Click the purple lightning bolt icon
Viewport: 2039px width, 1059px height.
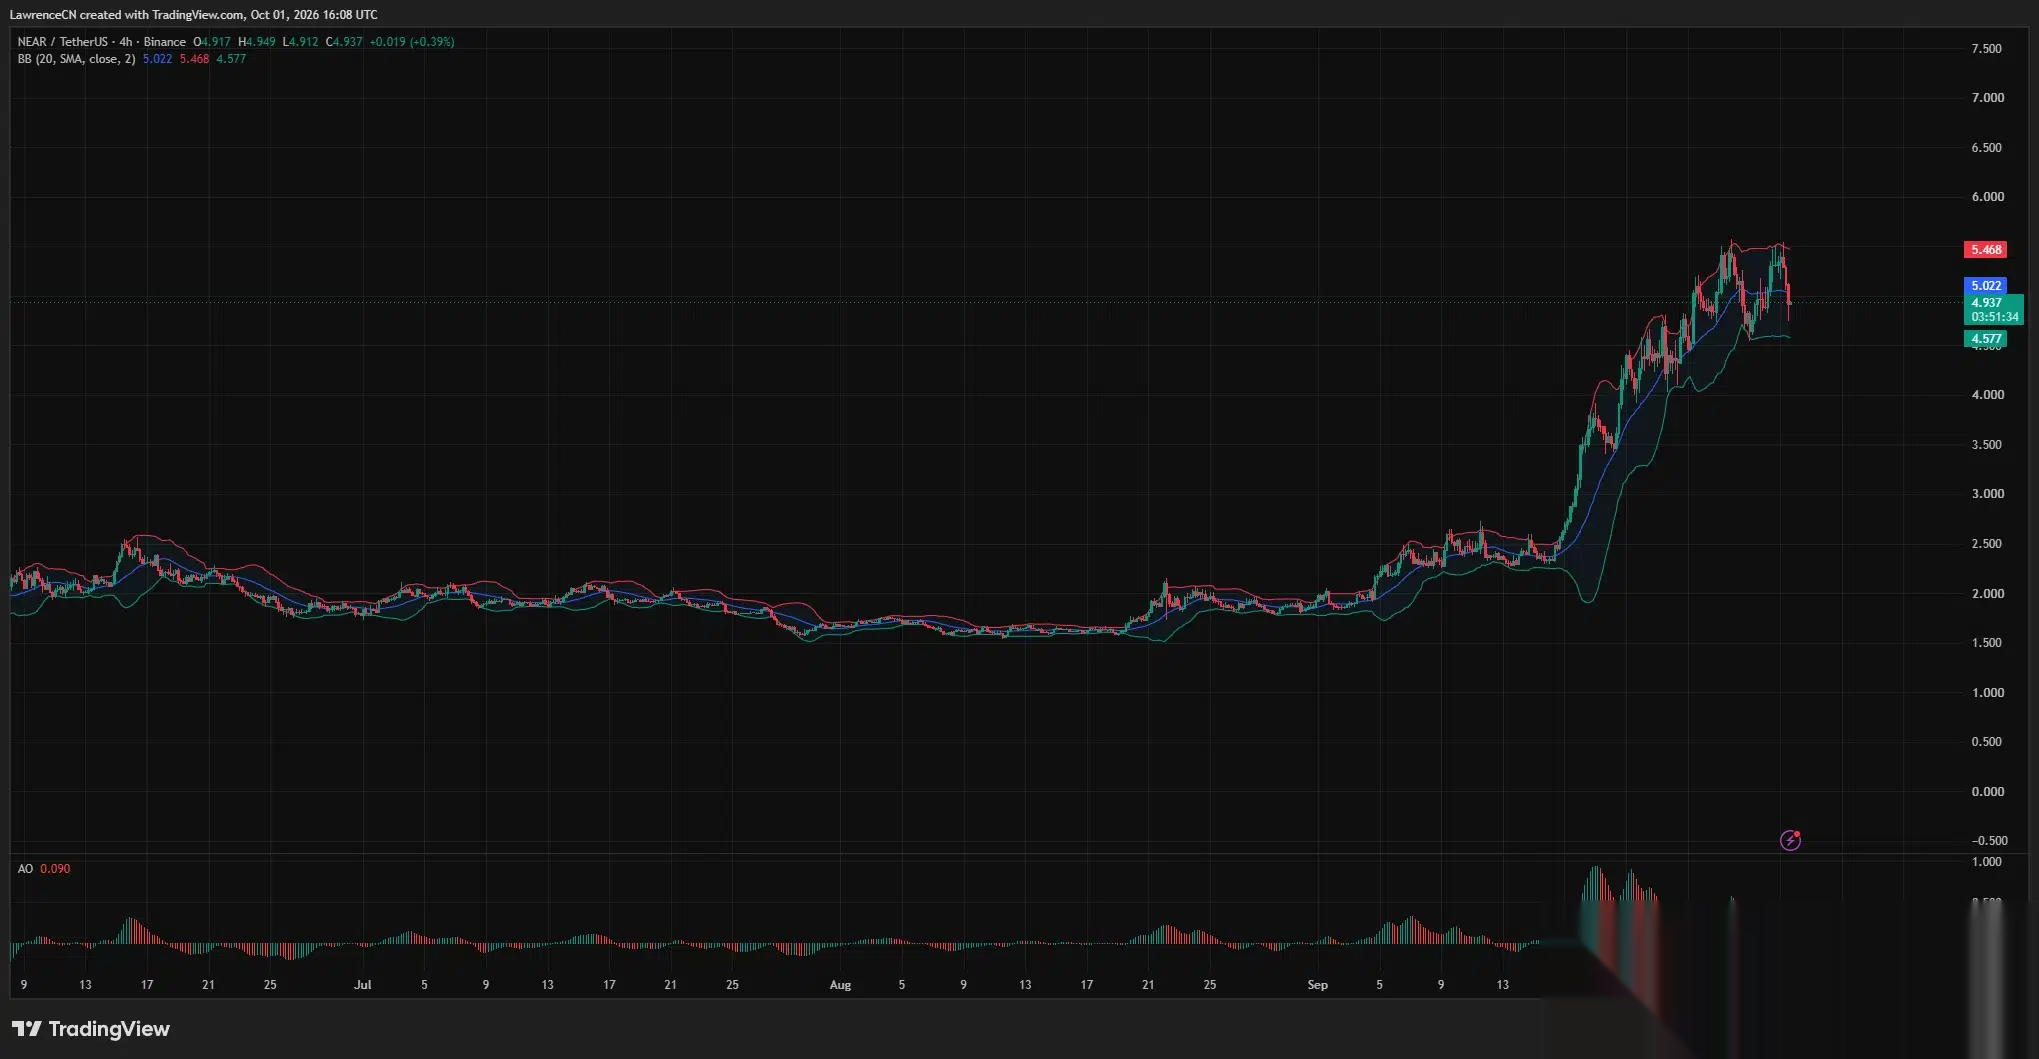point(1790,841)
